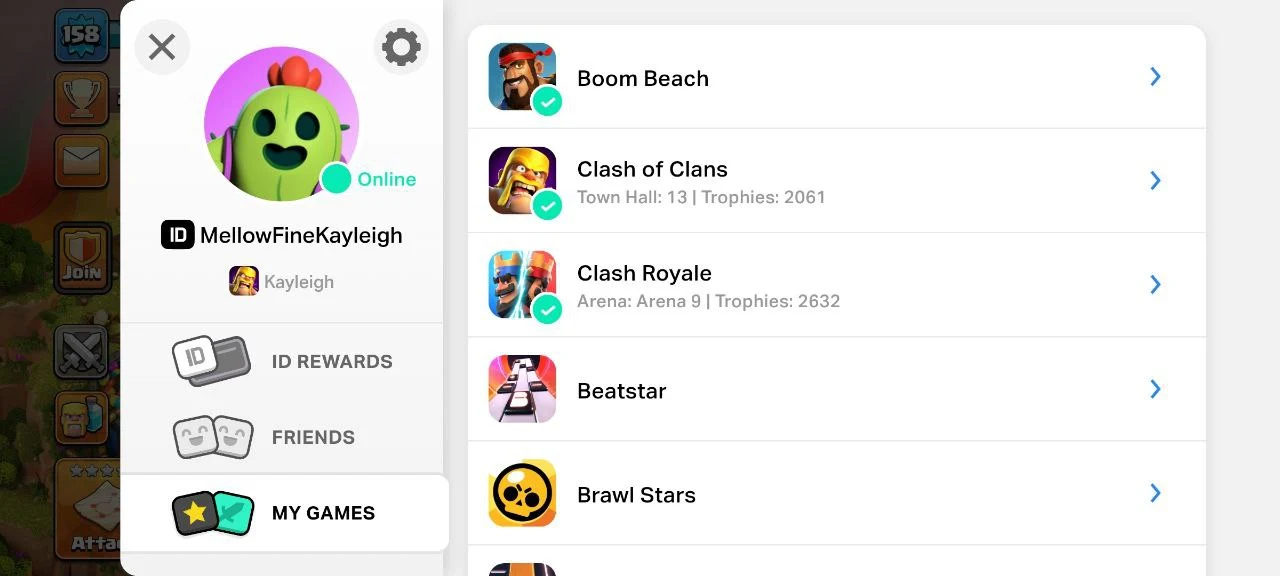1280x576 pixels.
Task: Expand Clash Royale chevron arrow
Action: coord(1155,285)
